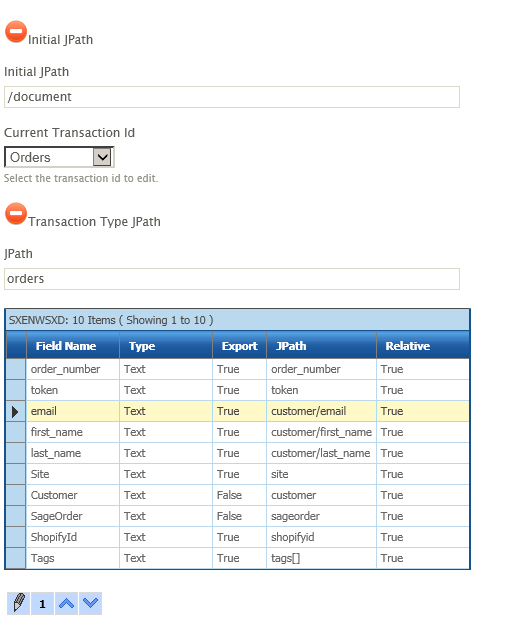This screenshot has width=506, height=631.
Task: Sort by Export column header
Action: coord(240,346)
